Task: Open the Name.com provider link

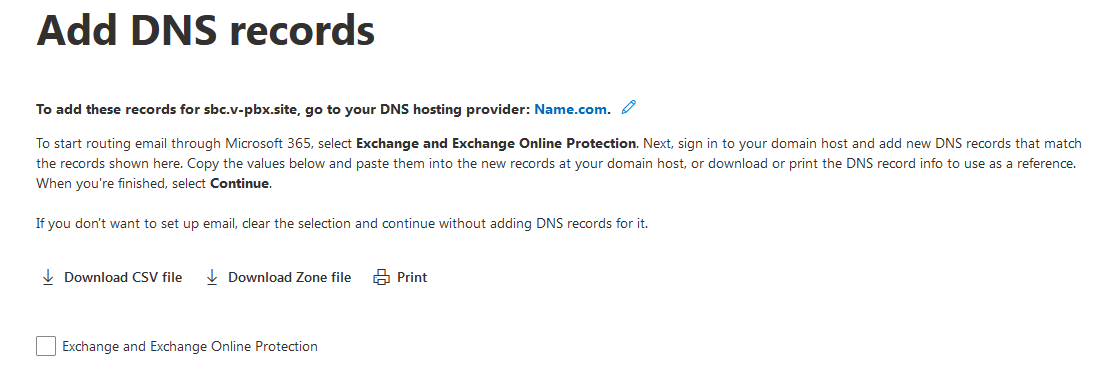Action: (x=571, y=110)
